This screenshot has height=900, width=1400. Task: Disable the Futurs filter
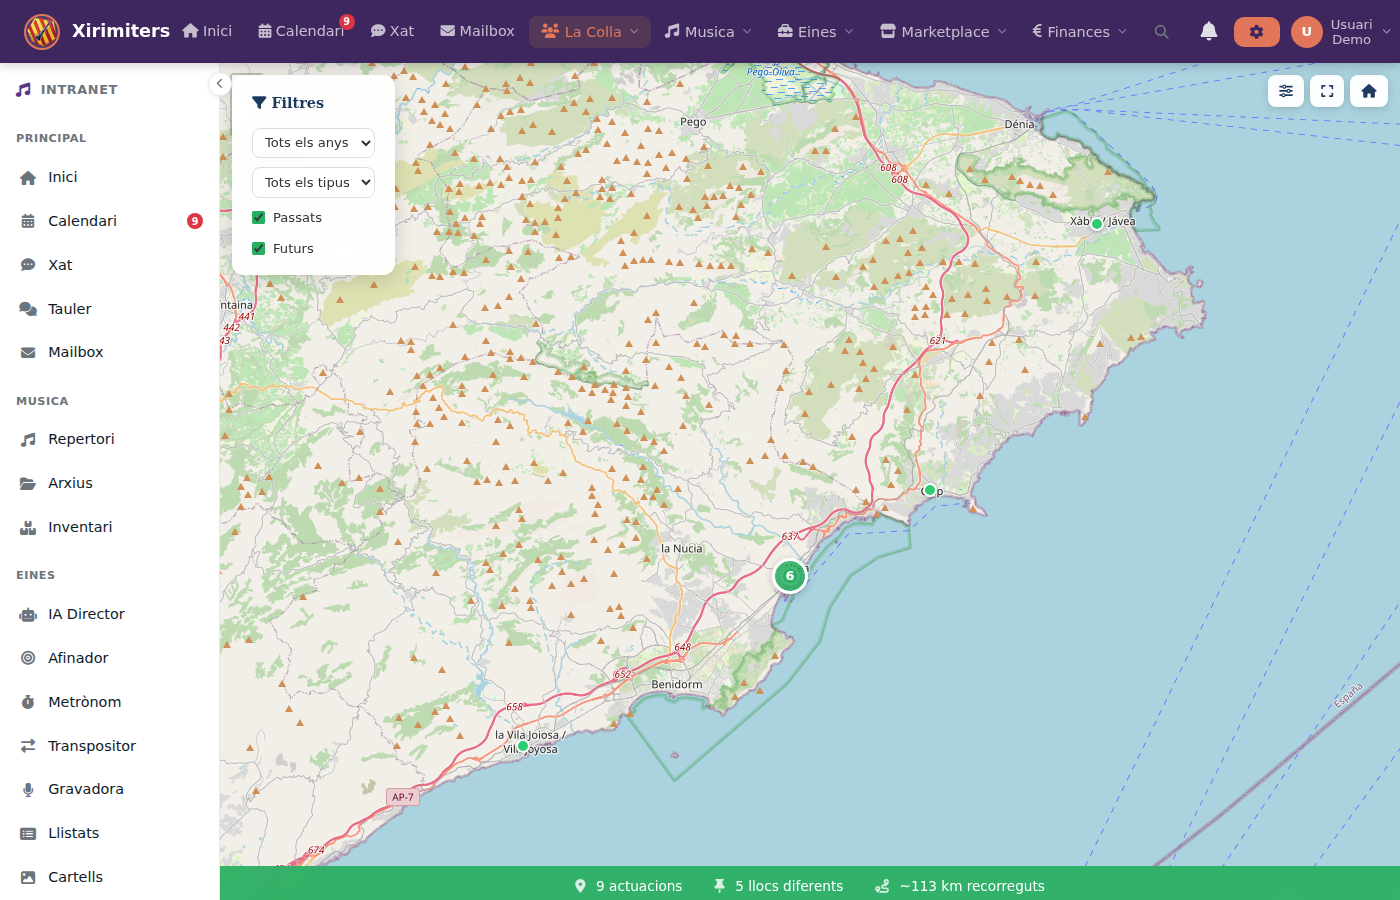(258, 248)
